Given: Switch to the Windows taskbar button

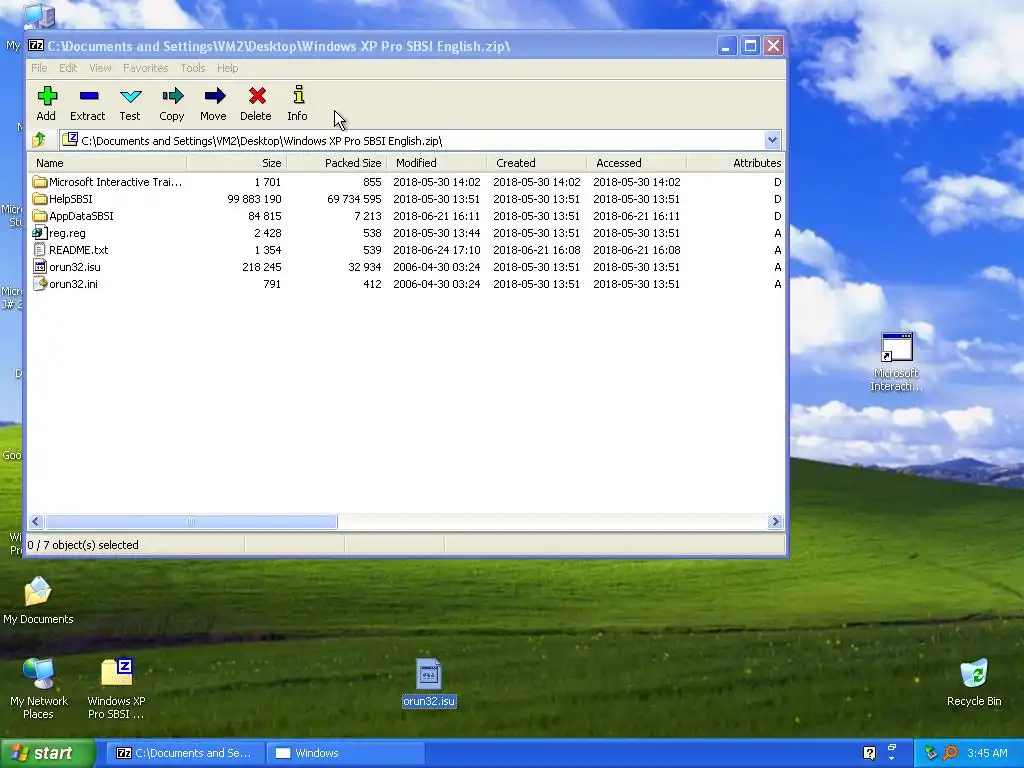Looking at the screenshot, I should point(345,753).
